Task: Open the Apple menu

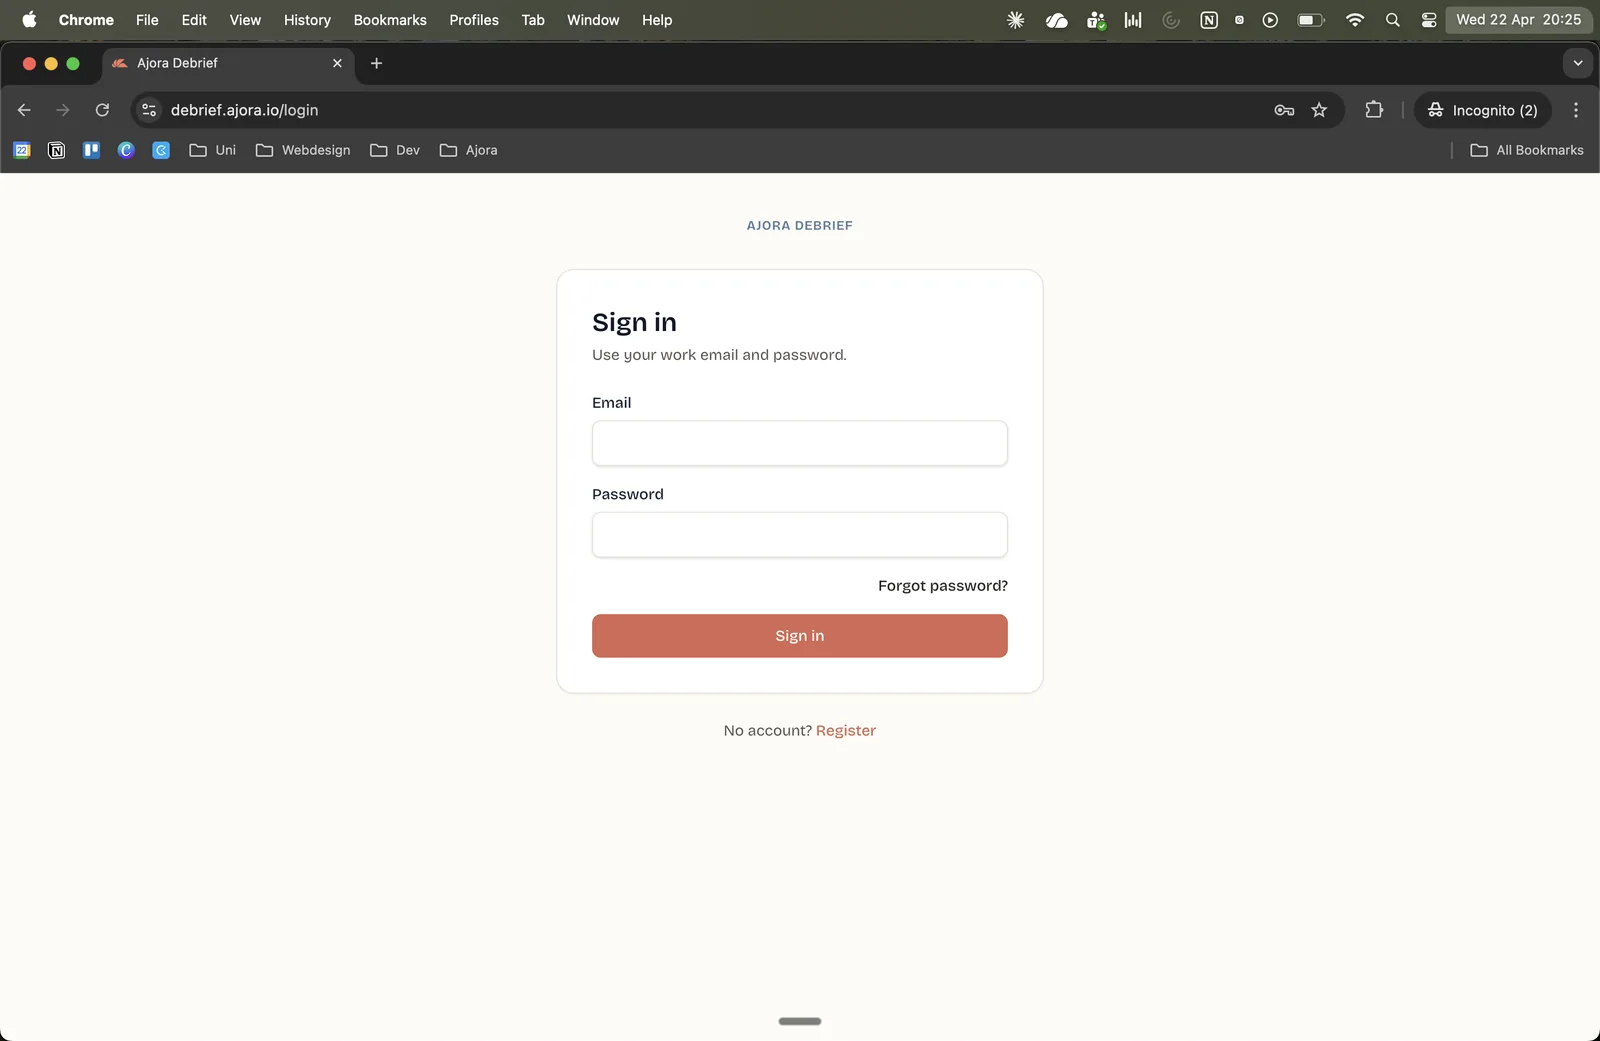Action: coord(29,20)
